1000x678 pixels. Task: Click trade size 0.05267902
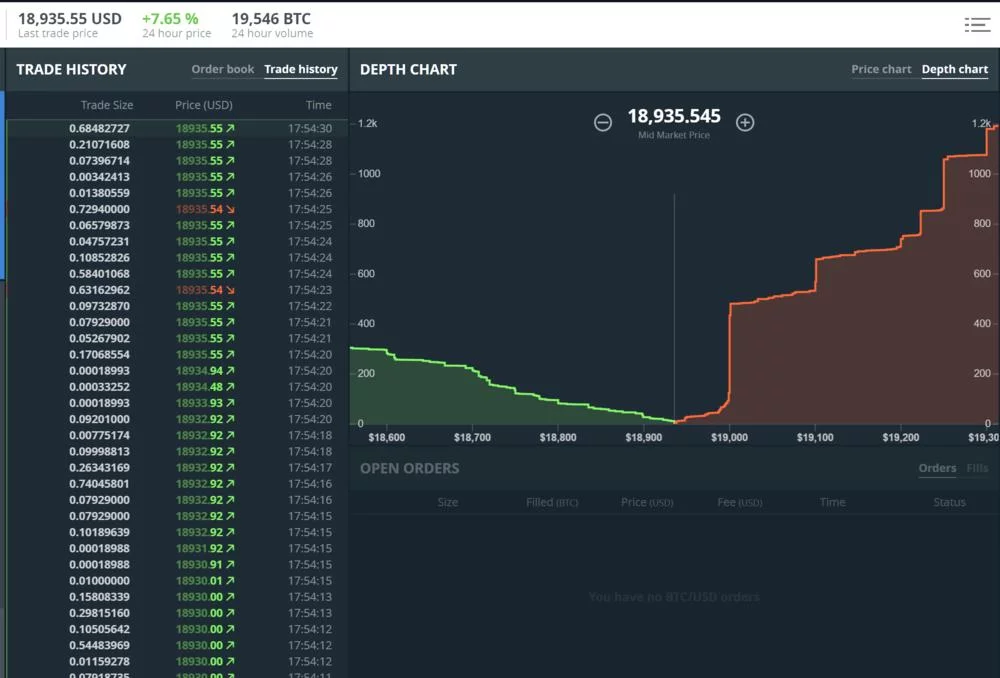coord(99,339)
